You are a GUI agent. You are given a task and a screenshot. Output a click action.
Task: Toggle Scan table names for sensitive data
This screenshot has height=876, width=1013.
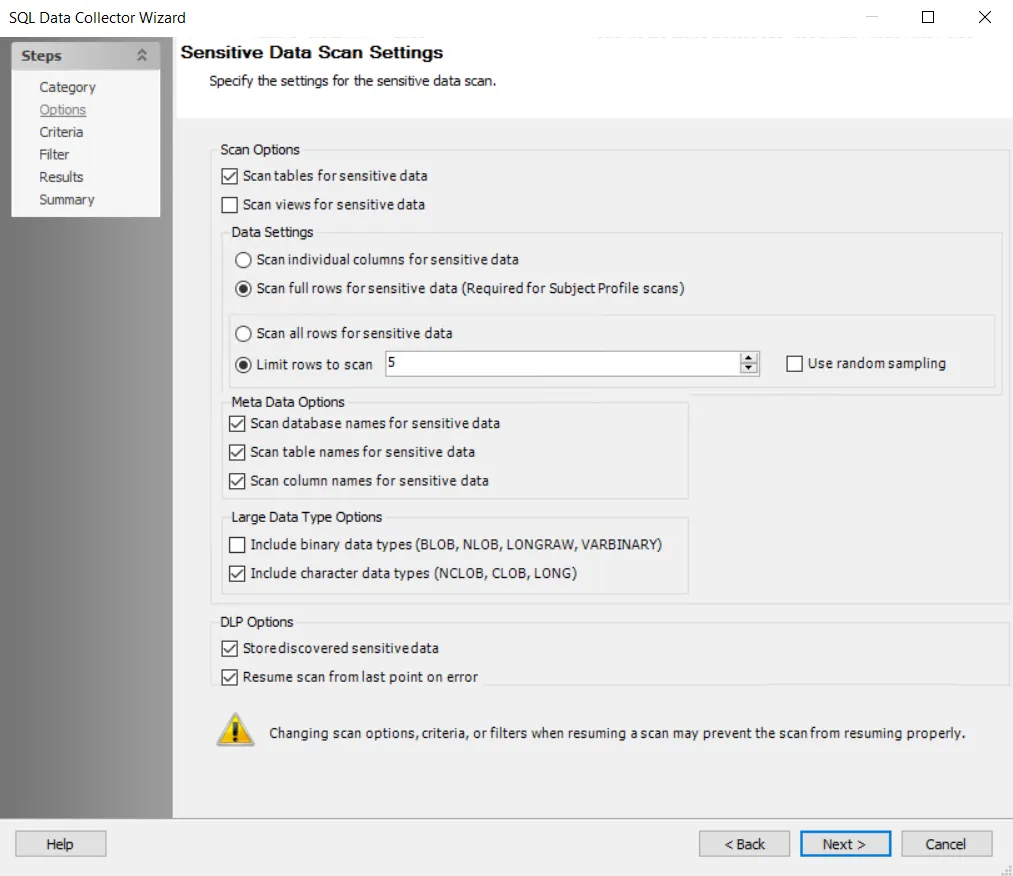click(x=237, y=452)
